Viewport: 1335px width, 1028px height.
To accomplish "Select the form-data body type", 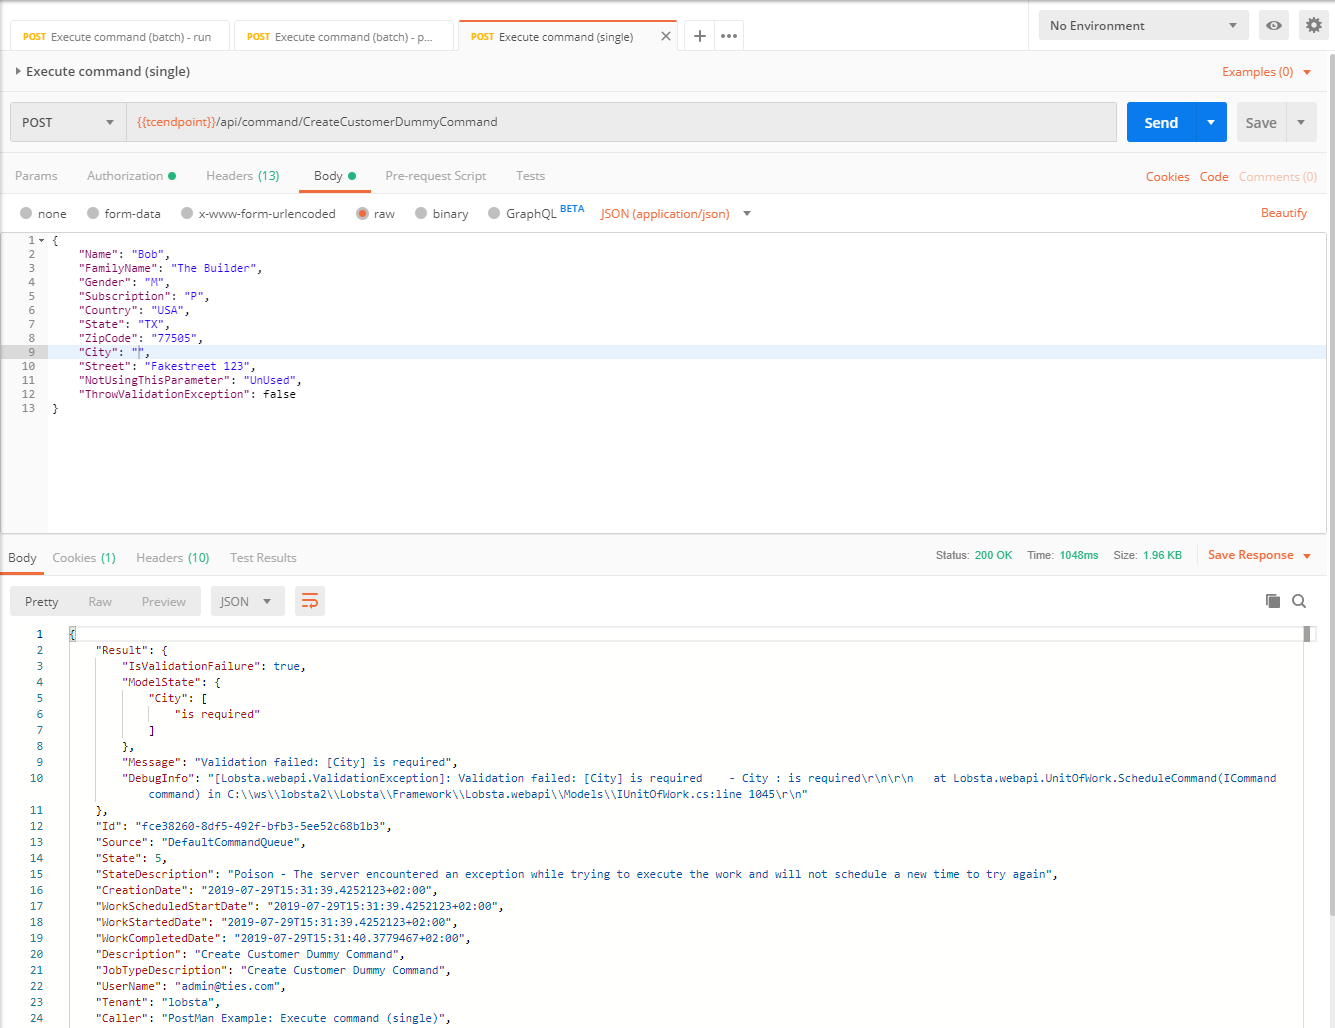I will click(x=93, y=213).
